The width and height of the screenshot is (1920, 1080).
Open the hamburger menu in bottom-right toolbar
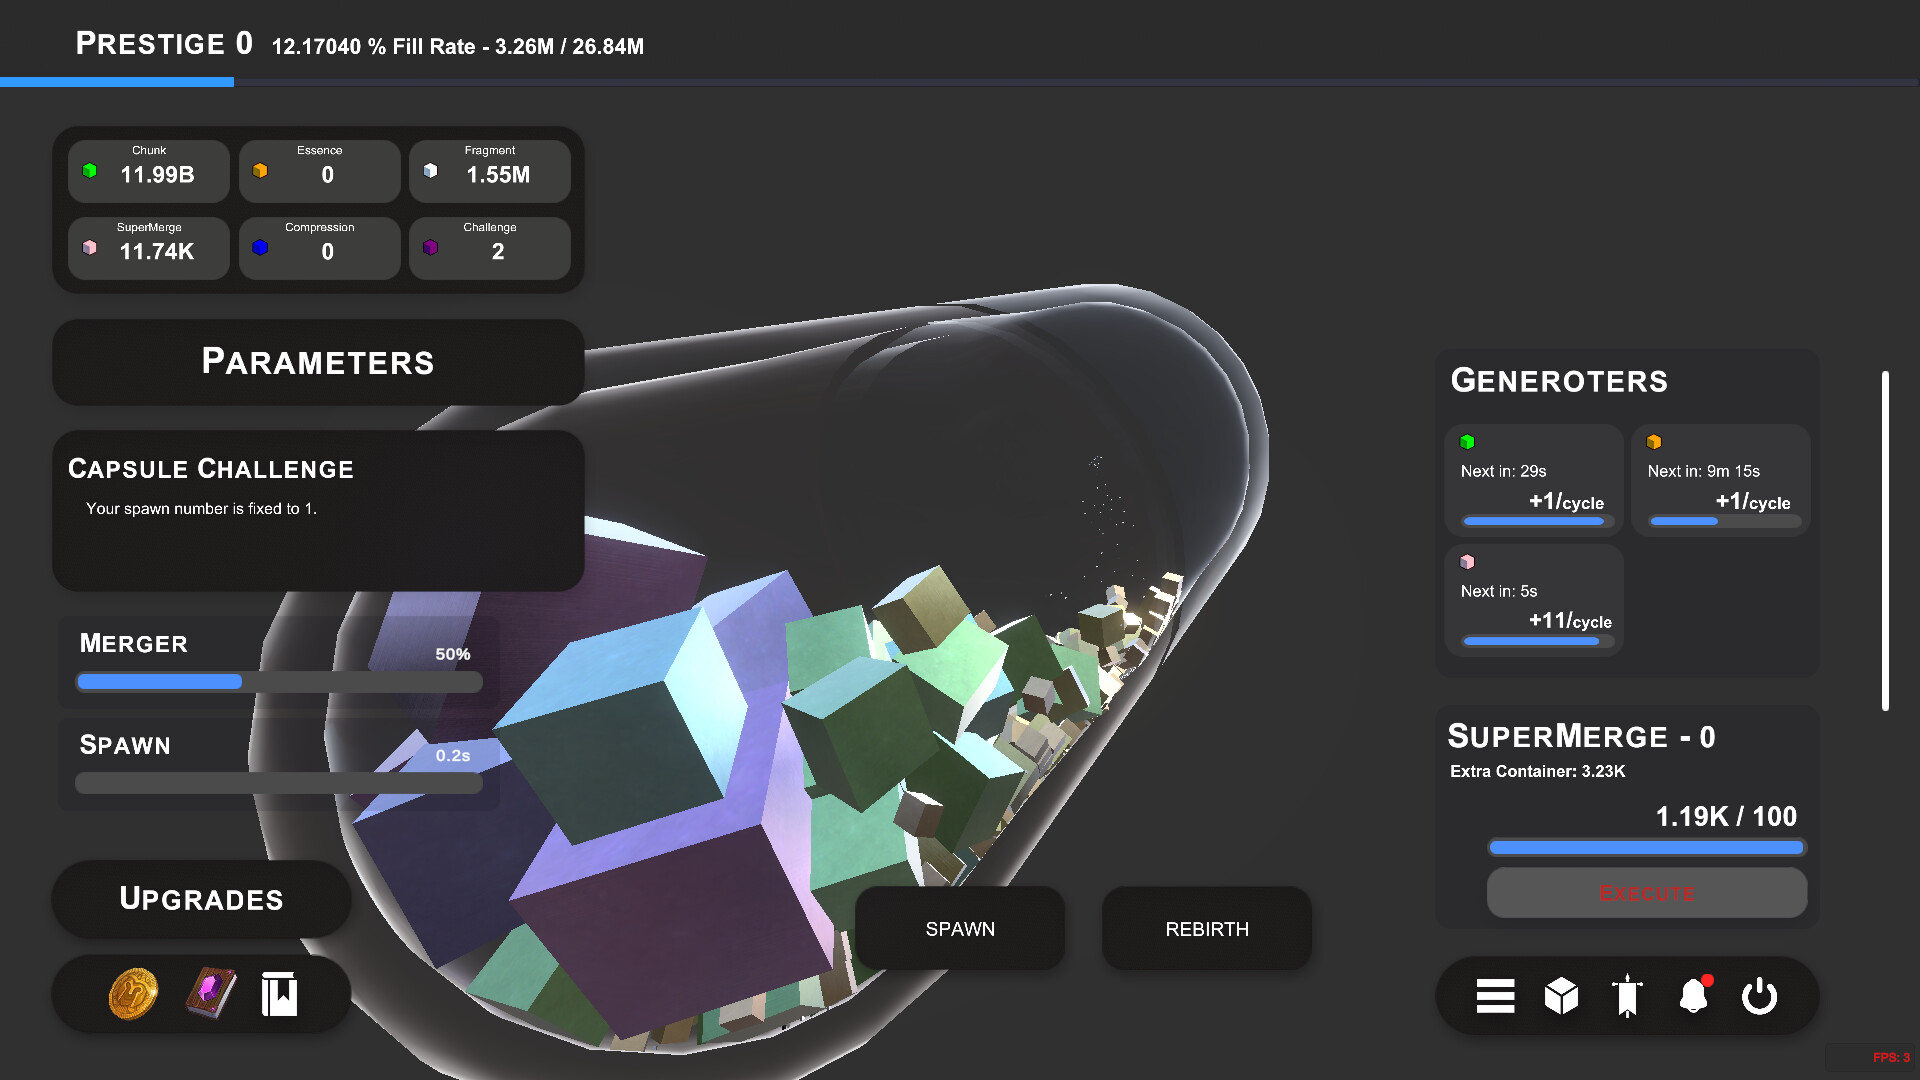pyautogui.click(x=1494, y=996)
